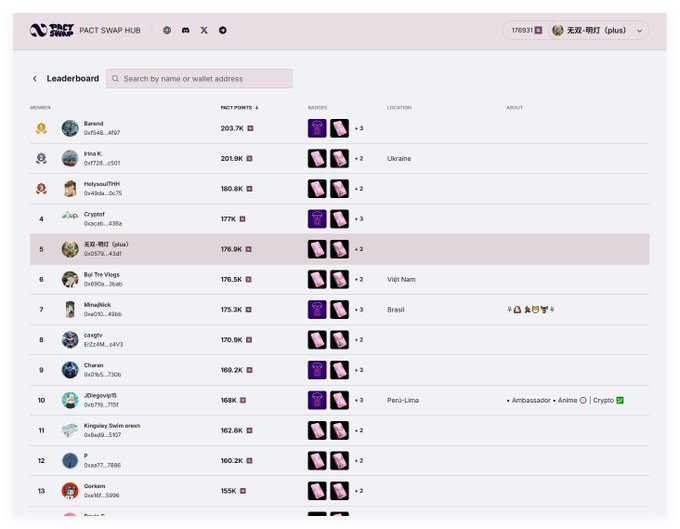Open Kingsley Swim's avatar
The image size is (680, 529).
[70, 431]
